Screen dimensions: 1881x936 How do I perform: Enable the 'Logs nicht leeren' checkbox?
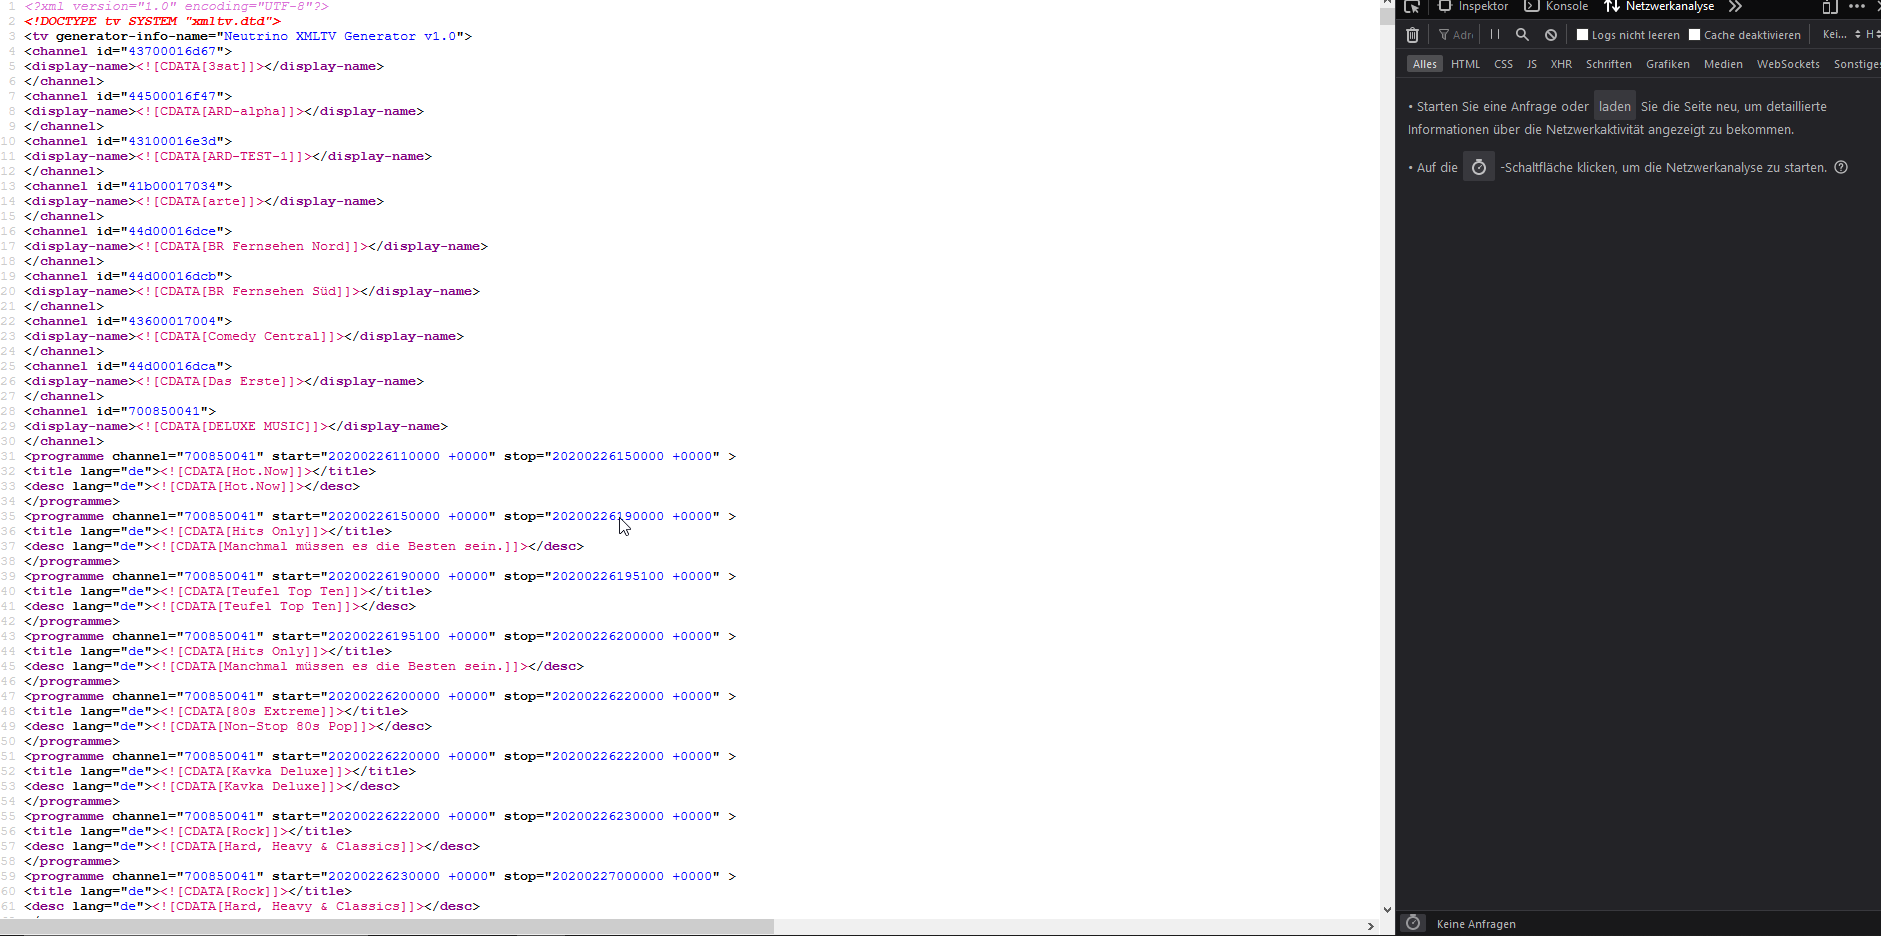click(x=1582, y=35)
